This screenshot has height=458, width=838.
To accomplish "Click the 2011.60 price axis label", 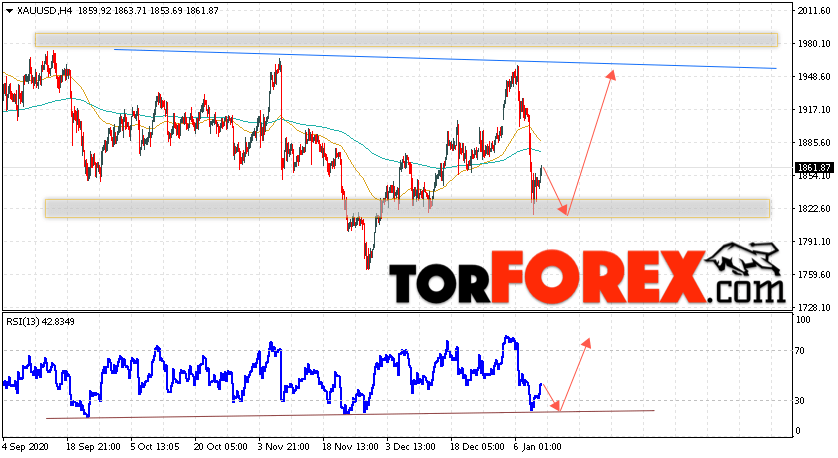I will (x=814, y=11).
